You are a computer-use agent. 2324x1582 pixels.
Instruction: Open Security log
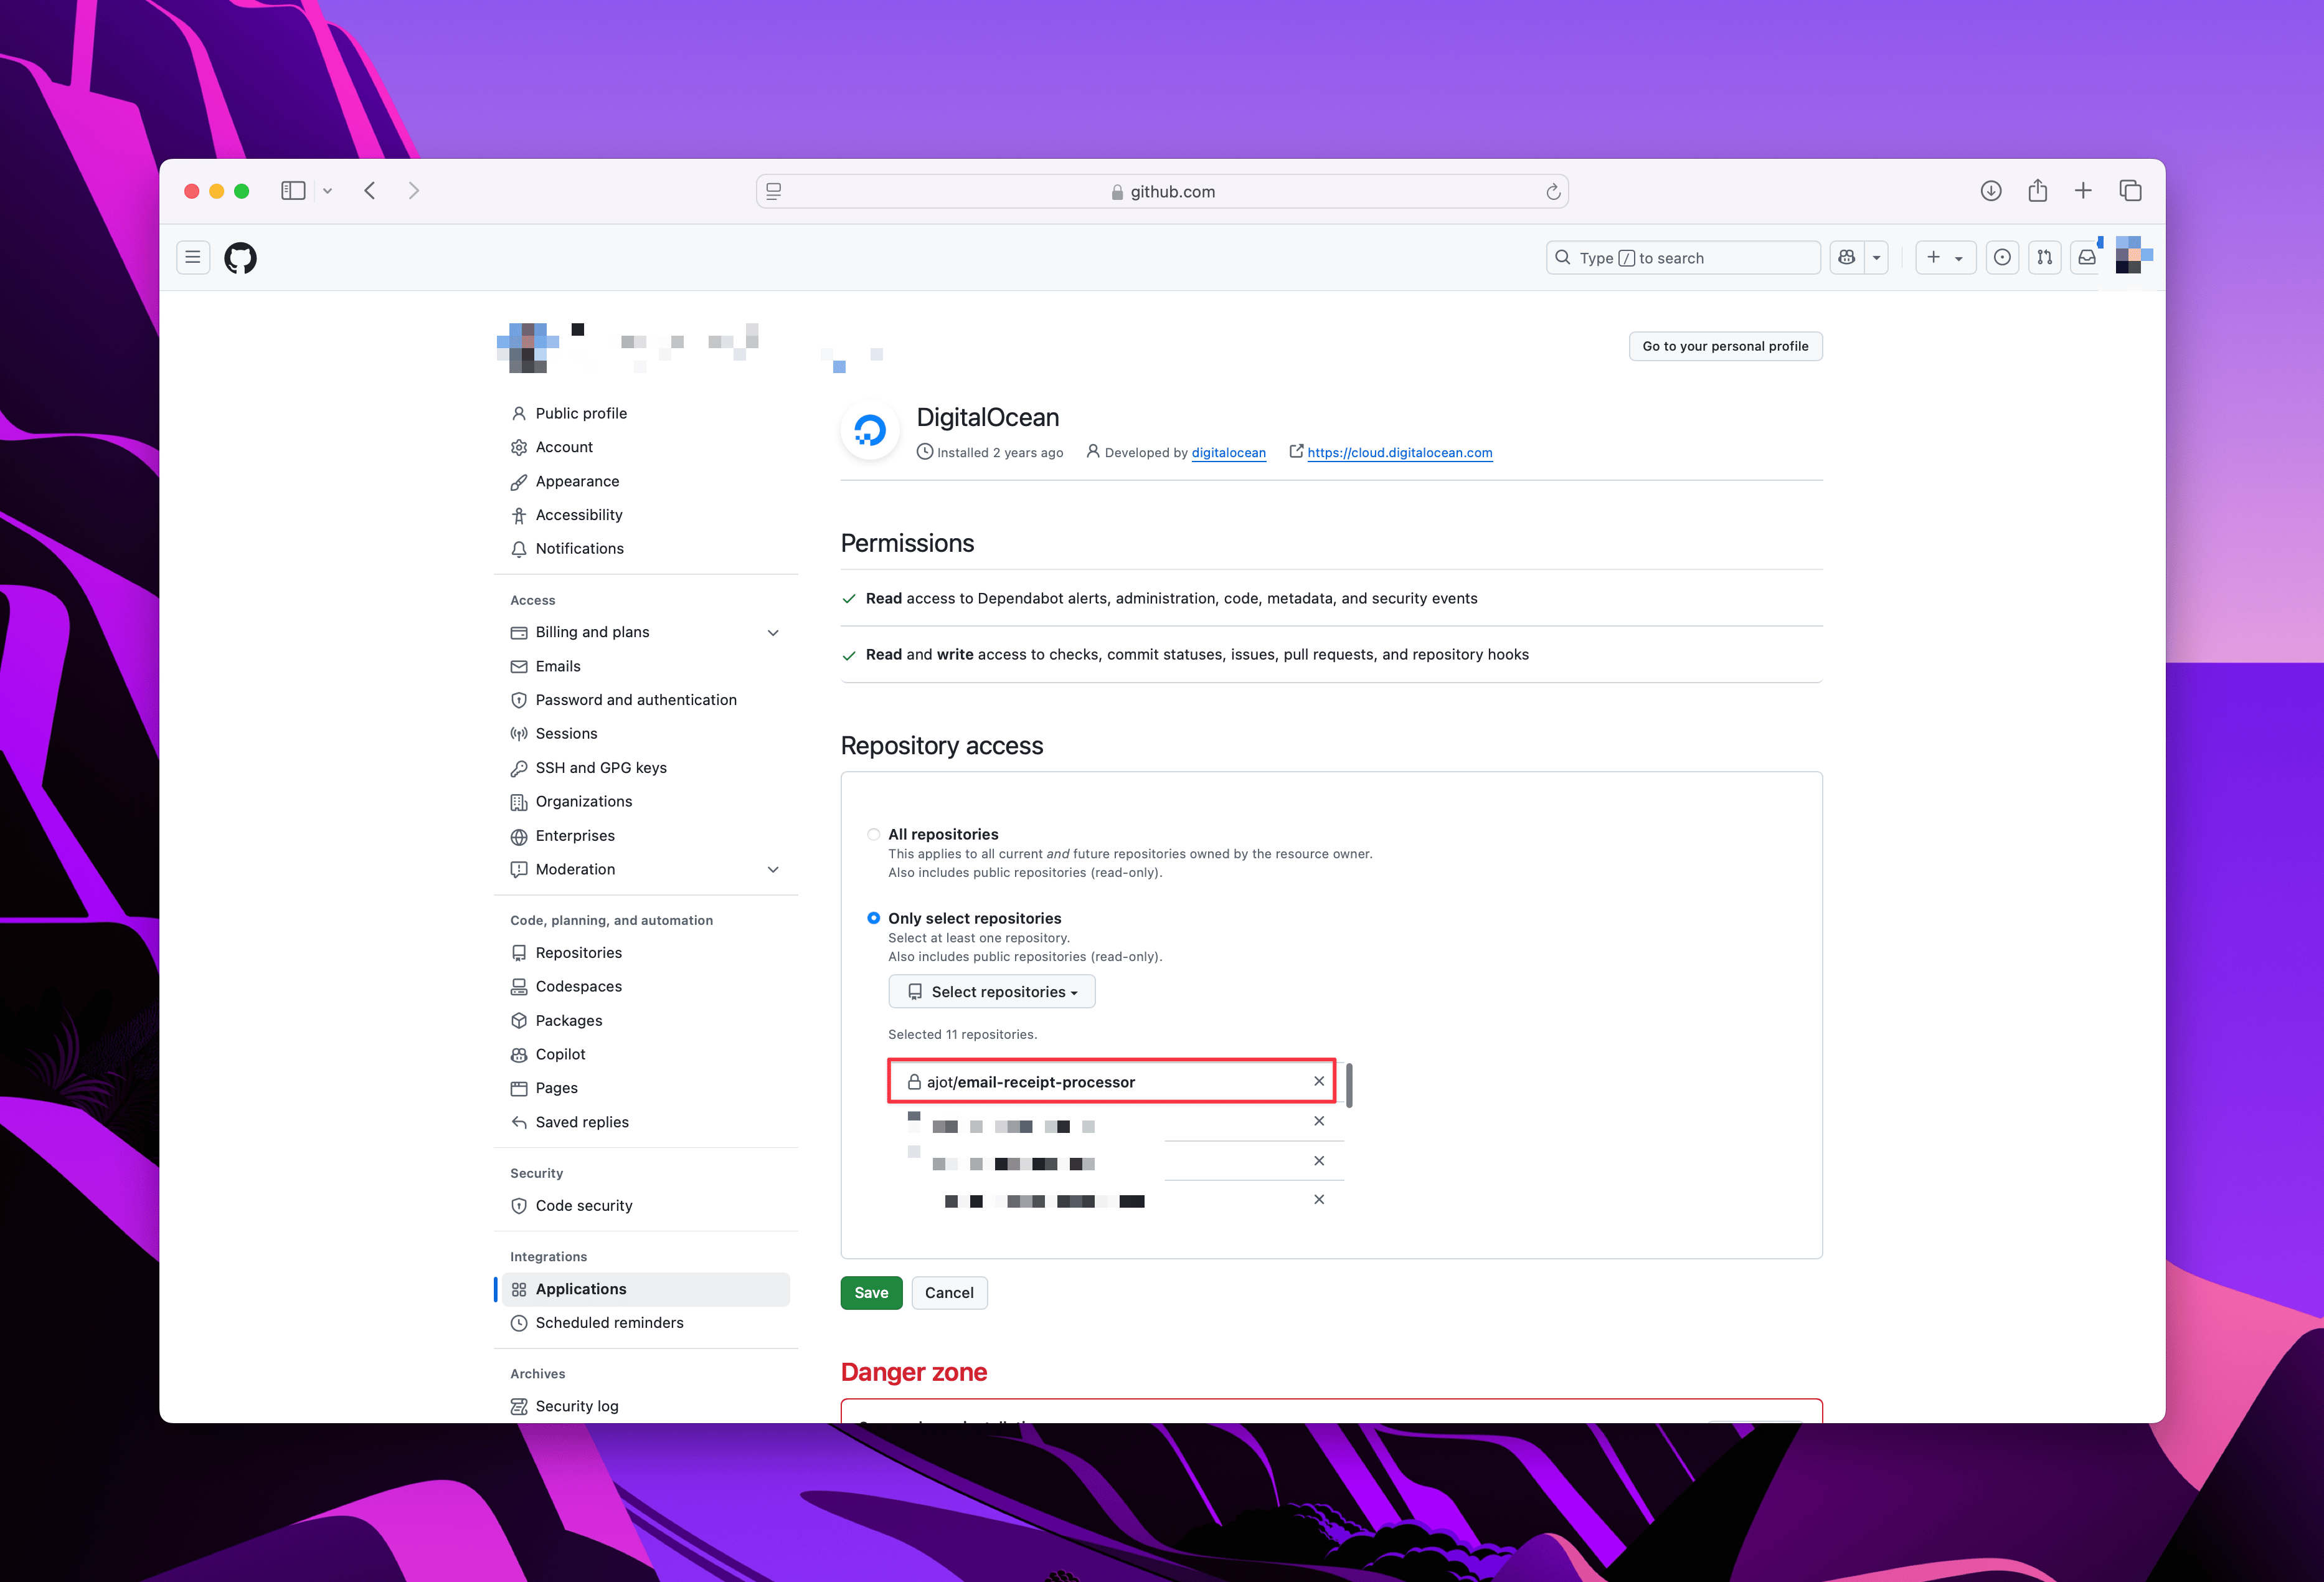(577, 1406)
